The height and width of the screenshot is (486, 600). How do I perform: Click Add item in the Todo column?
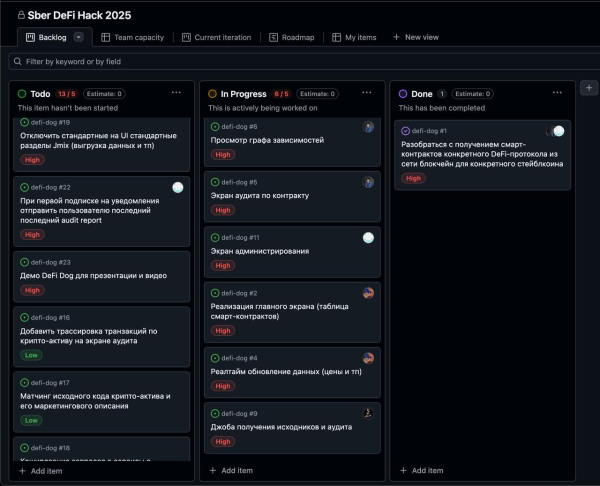[x=41, y=471]
